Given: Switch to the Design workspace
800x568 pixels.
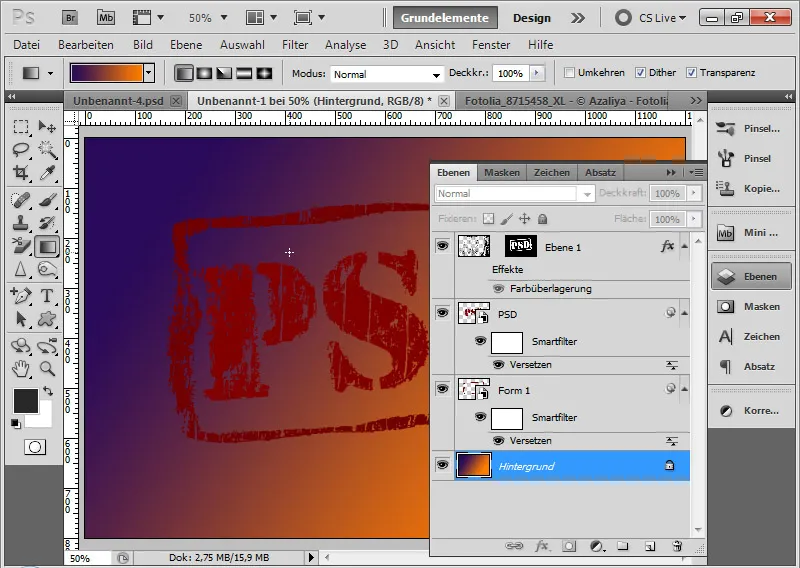Looking at the screenshot, I should tap(532, 18).
